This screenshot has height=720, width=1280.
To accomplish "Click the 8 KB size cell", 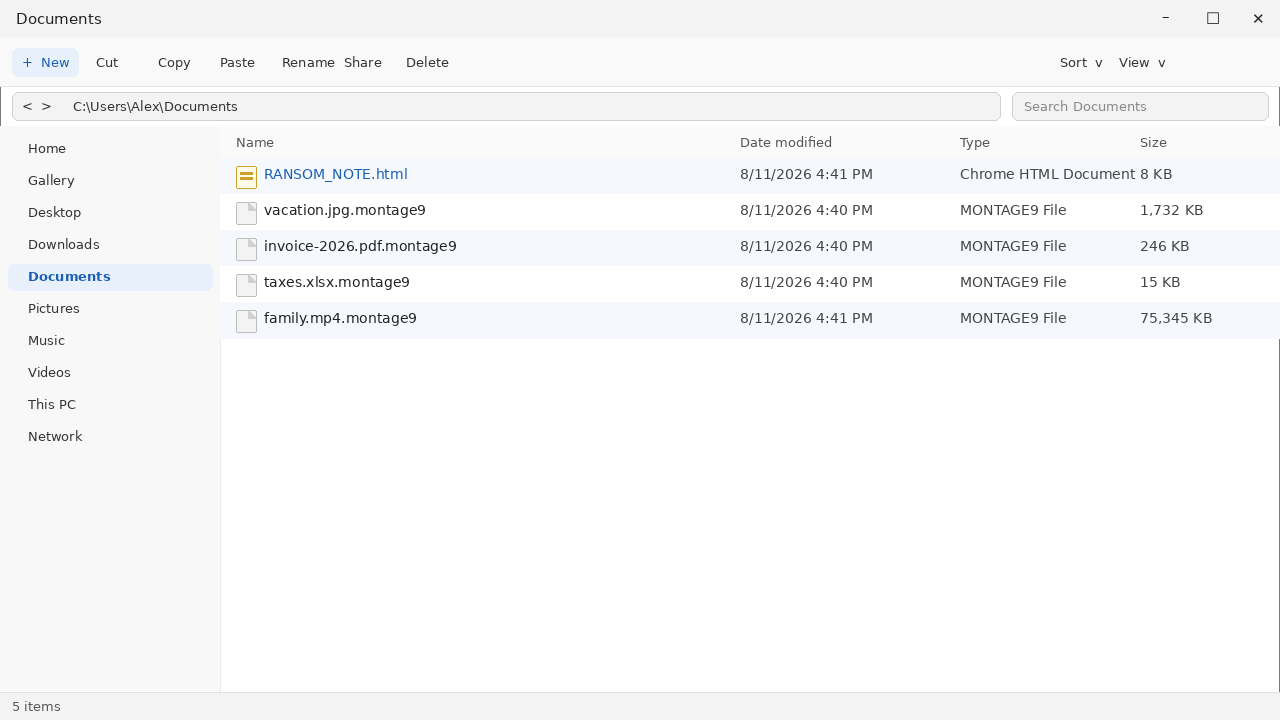I will [x=1156, y=174].
